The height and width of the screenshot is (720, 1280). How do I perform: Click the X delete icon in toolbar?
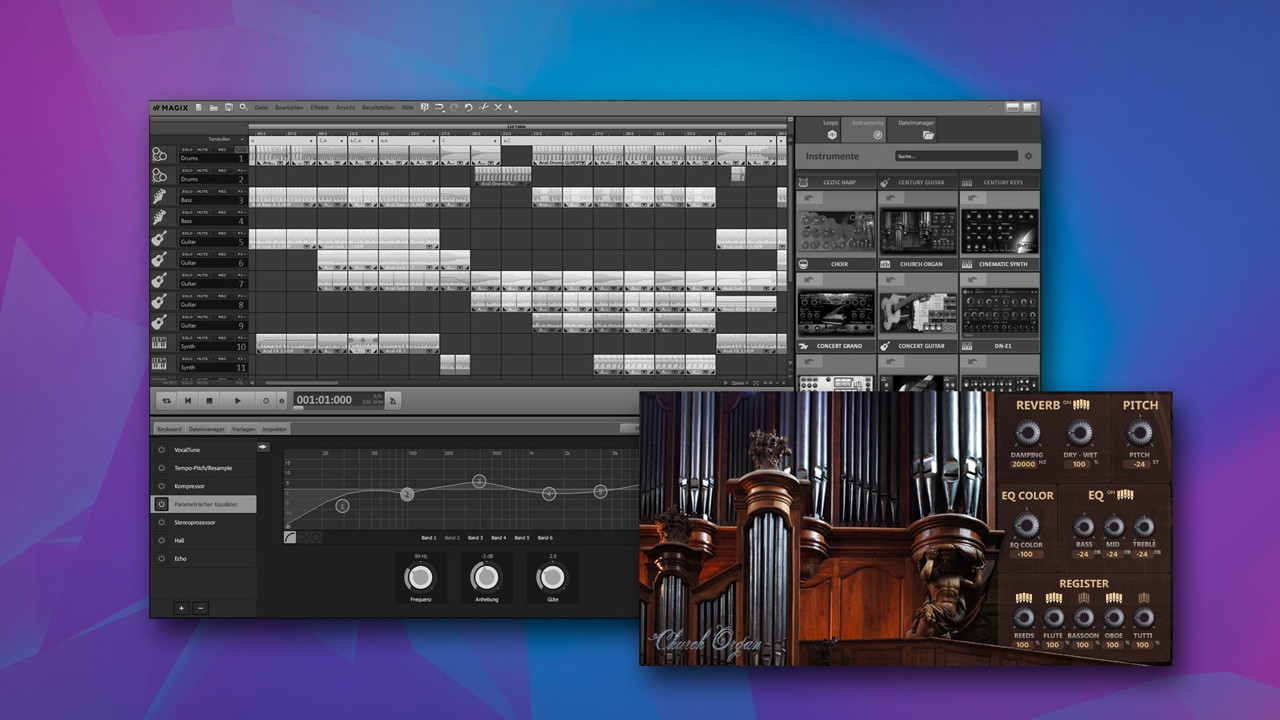pos(498,107)
